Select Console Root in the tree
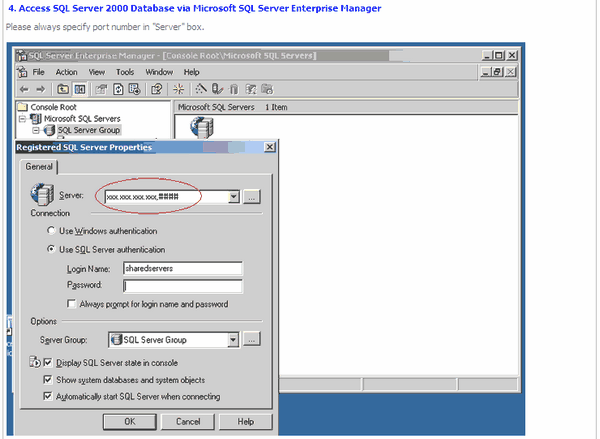This screenshot has height=439, width=600. coord(54,107)
